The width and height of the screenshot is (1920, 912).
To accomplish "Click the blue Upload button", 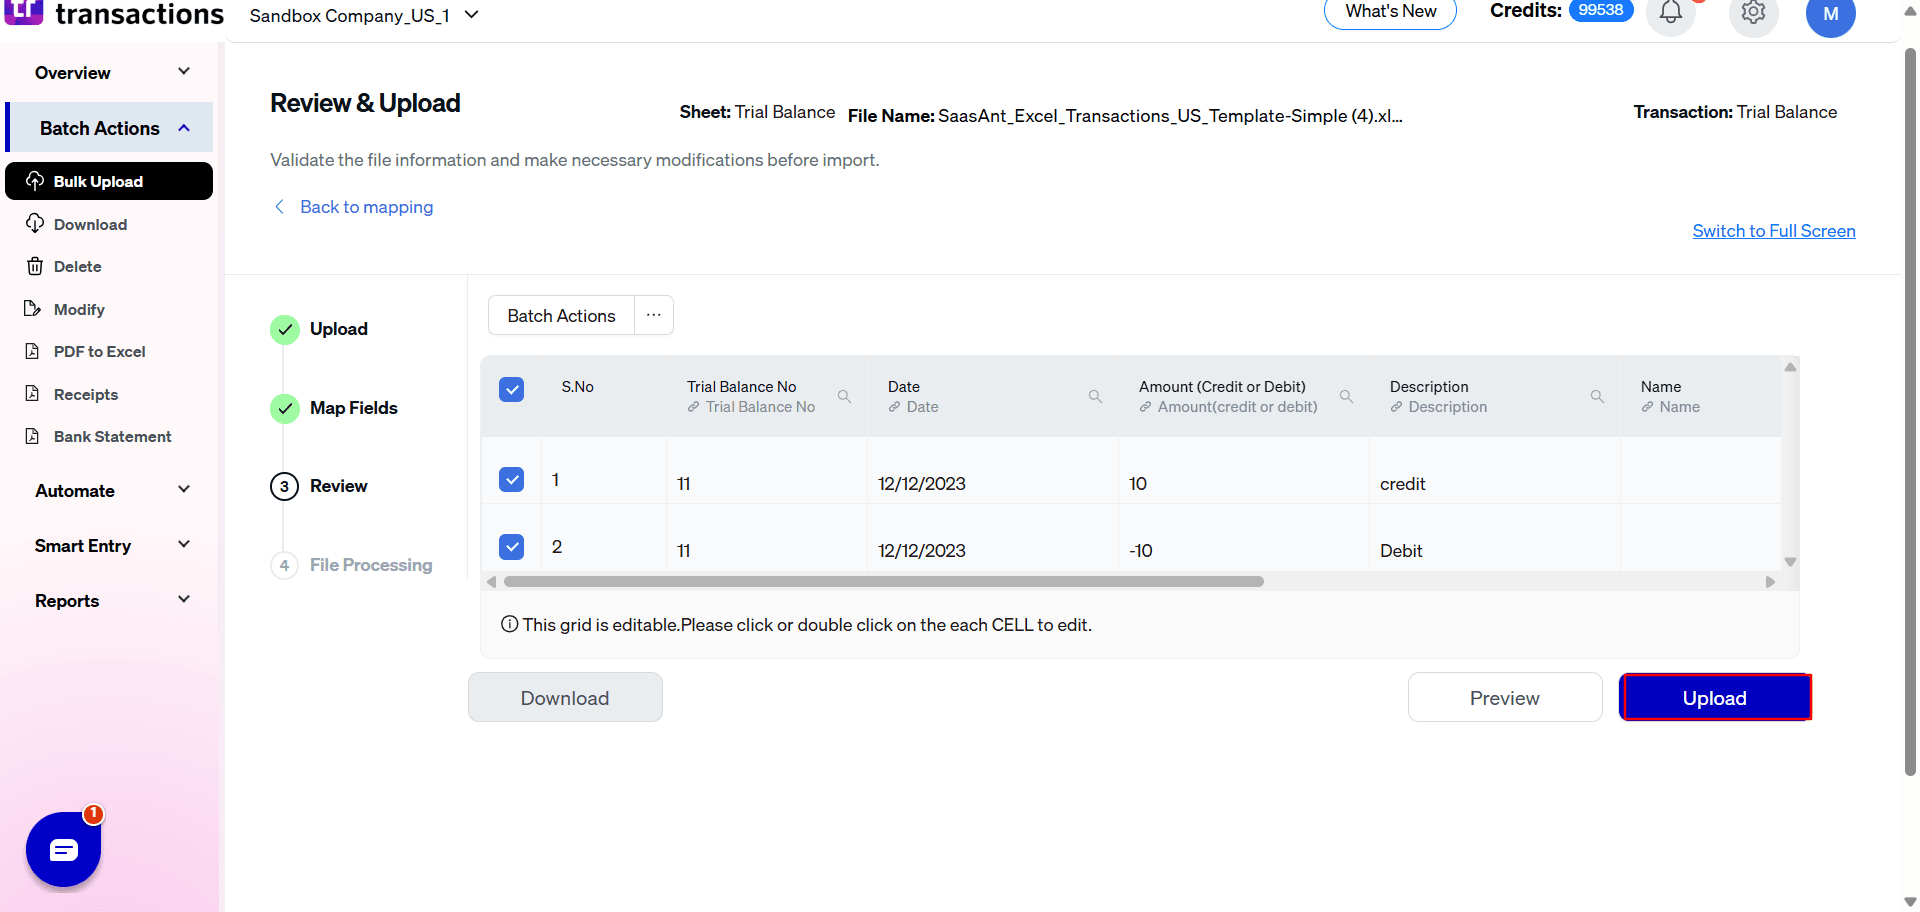I will pos(1715,697).
